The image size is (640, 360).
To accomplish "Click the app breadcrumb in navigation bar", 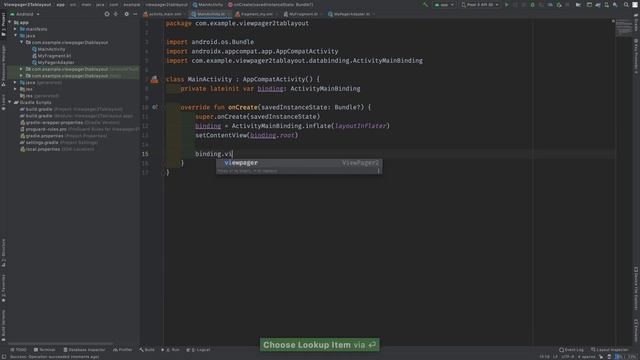I will pyautogui.click(x=60, y=4).
